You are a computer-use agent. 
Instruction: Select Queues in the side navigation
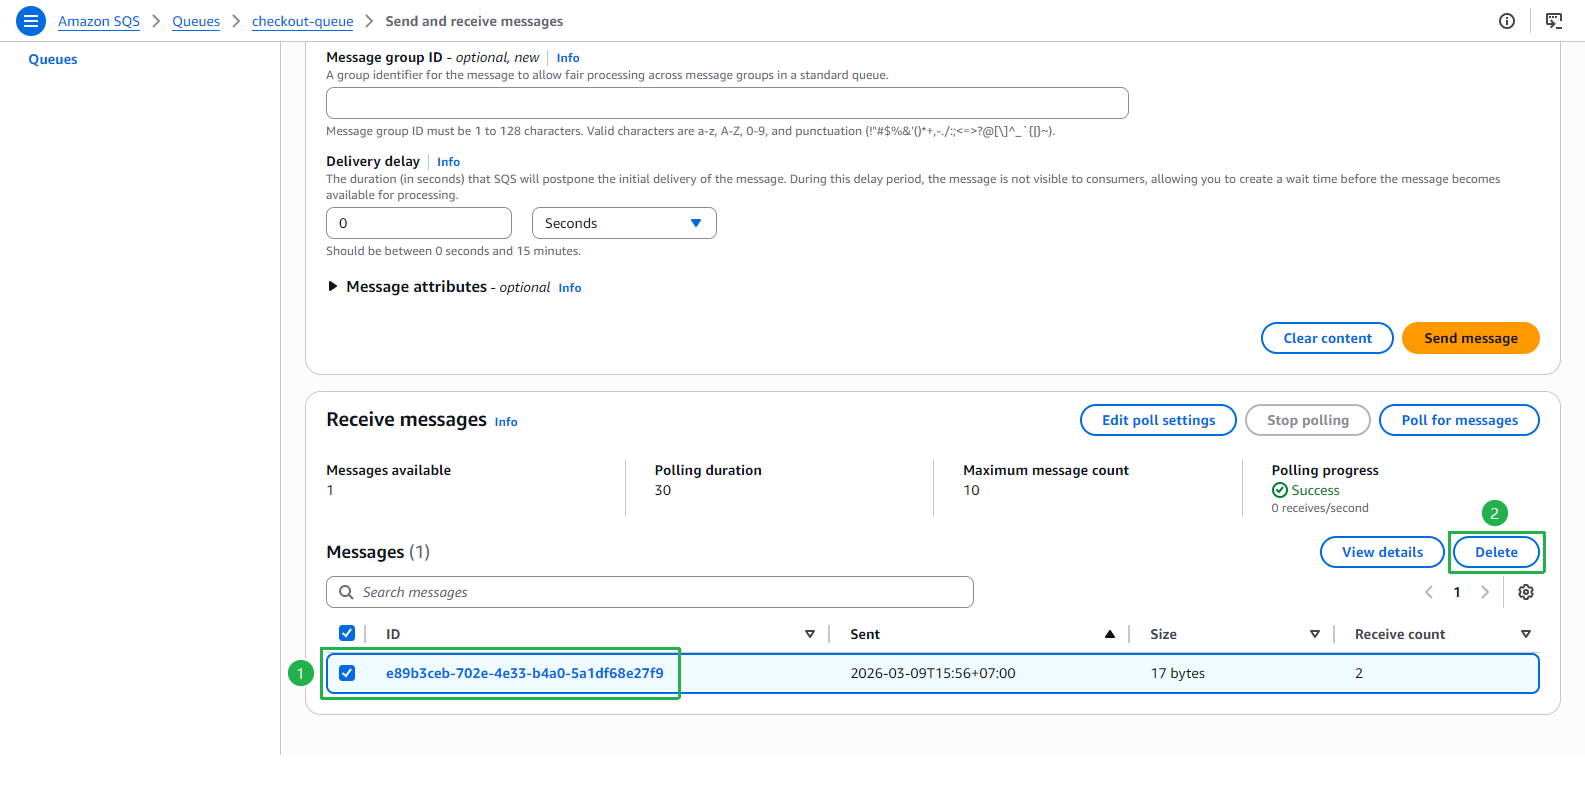[x=53, y=59]
